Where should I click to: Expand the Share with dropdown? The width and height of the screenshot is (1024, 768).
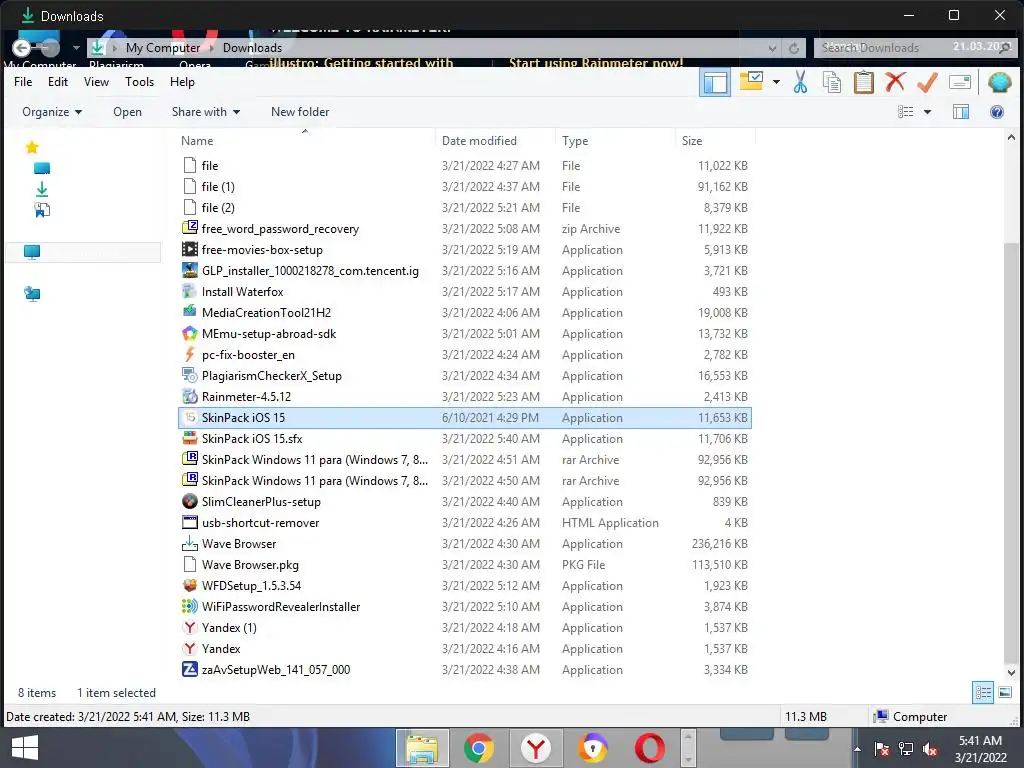(x=206, y=112)
